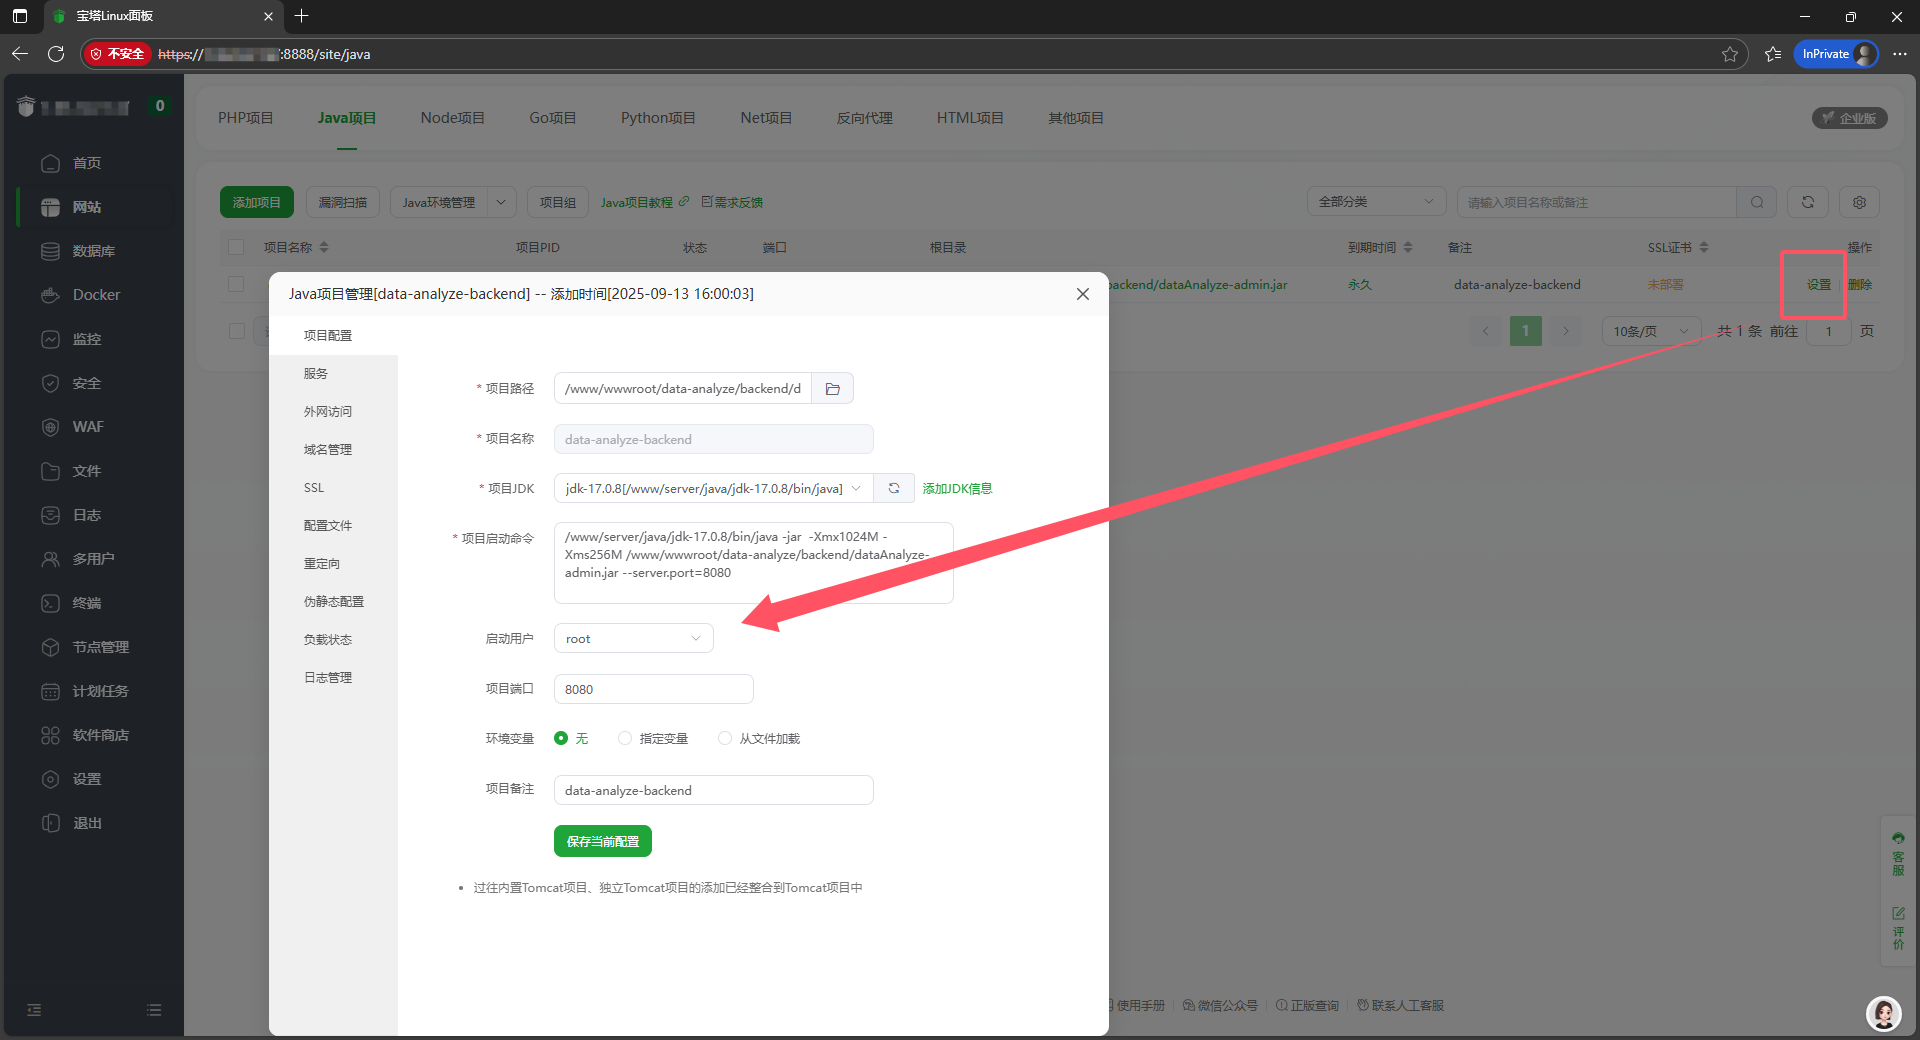The image size is (1920, 1040).
Task: Open the 反向代理 tab
Action: pos(864,117)
